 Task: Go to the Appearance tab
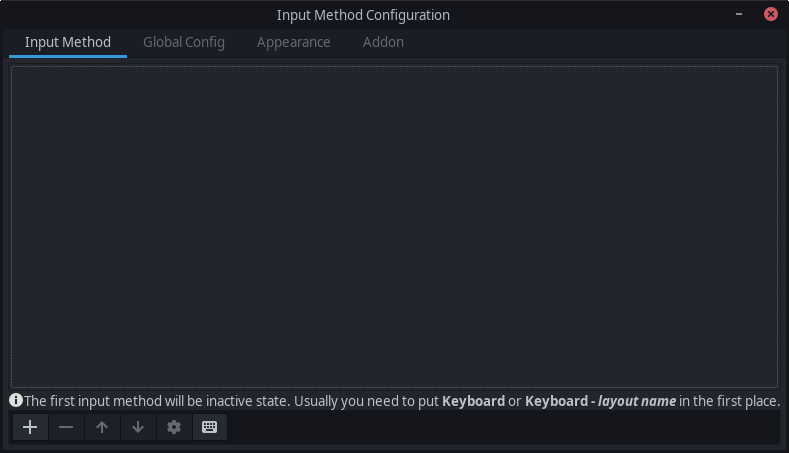293,42
